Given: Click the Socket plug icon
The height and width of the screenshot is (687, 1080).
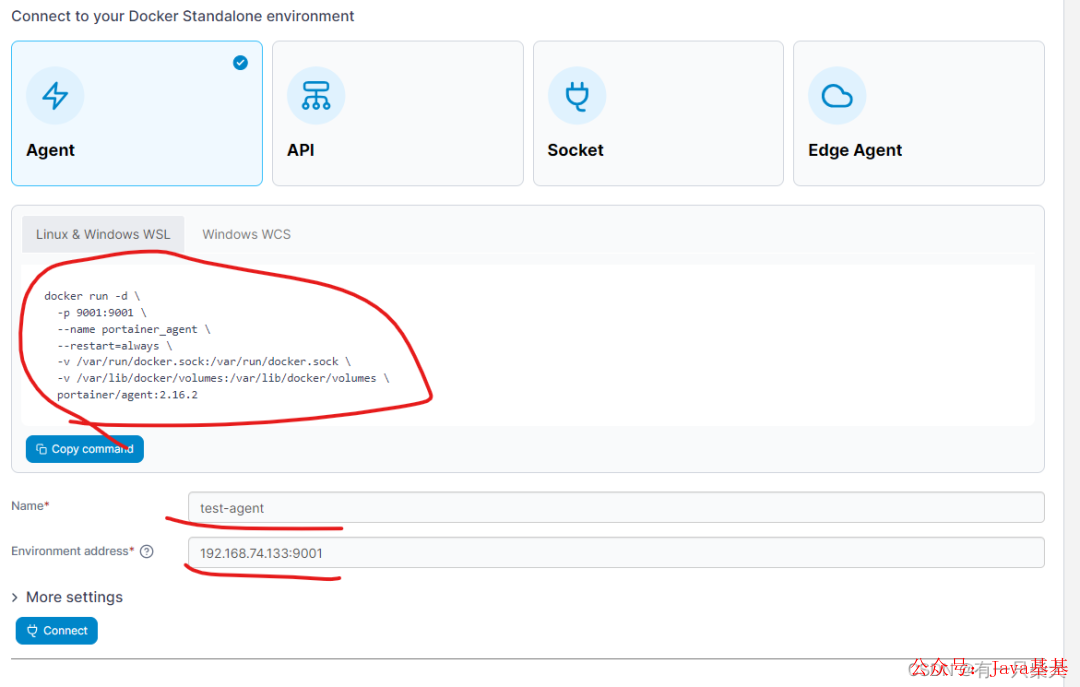Looking at the screenshot, I should pyautogui.click(x=577, y=96).
